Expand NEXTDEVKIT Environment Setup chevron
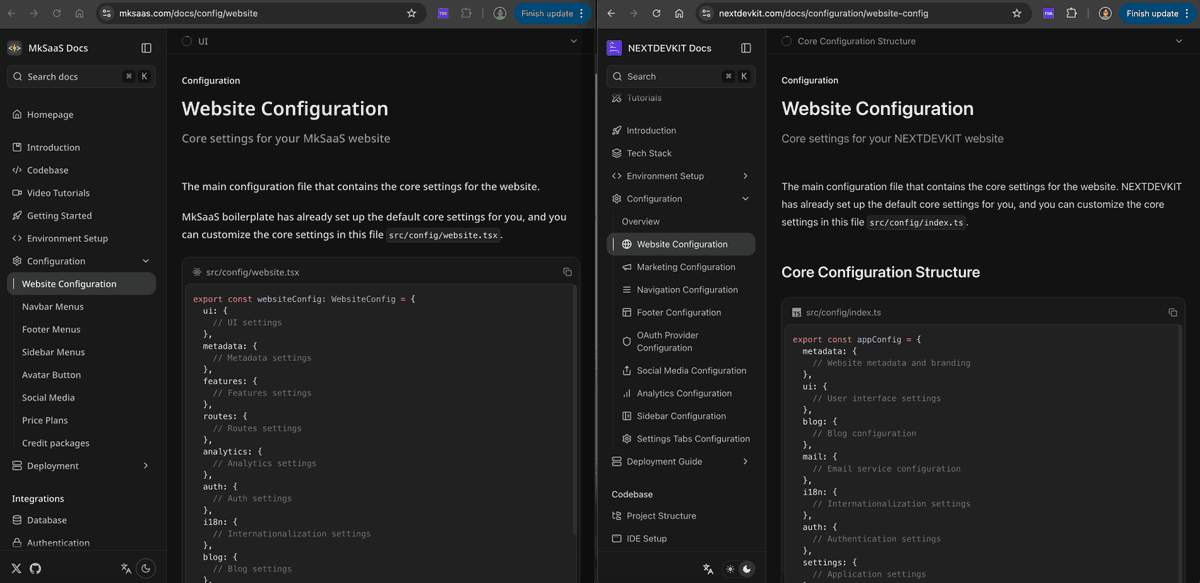 coord(746,176)
